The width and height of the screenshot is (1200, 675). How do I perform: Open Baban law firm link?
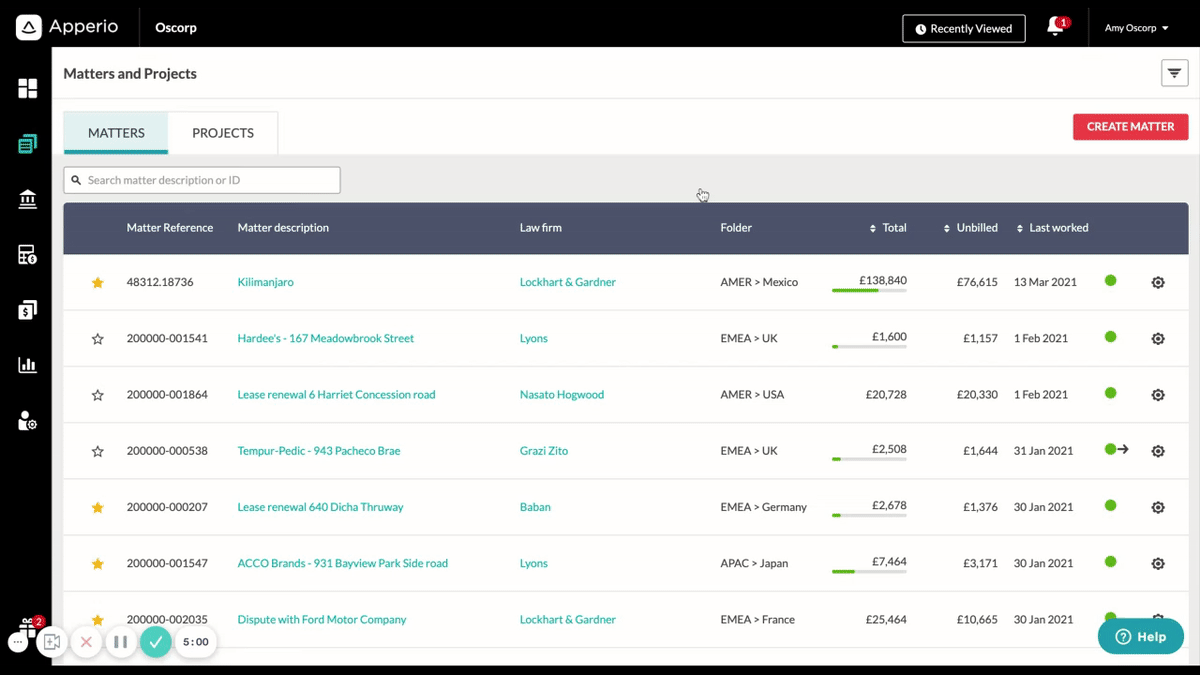point(535,507)
